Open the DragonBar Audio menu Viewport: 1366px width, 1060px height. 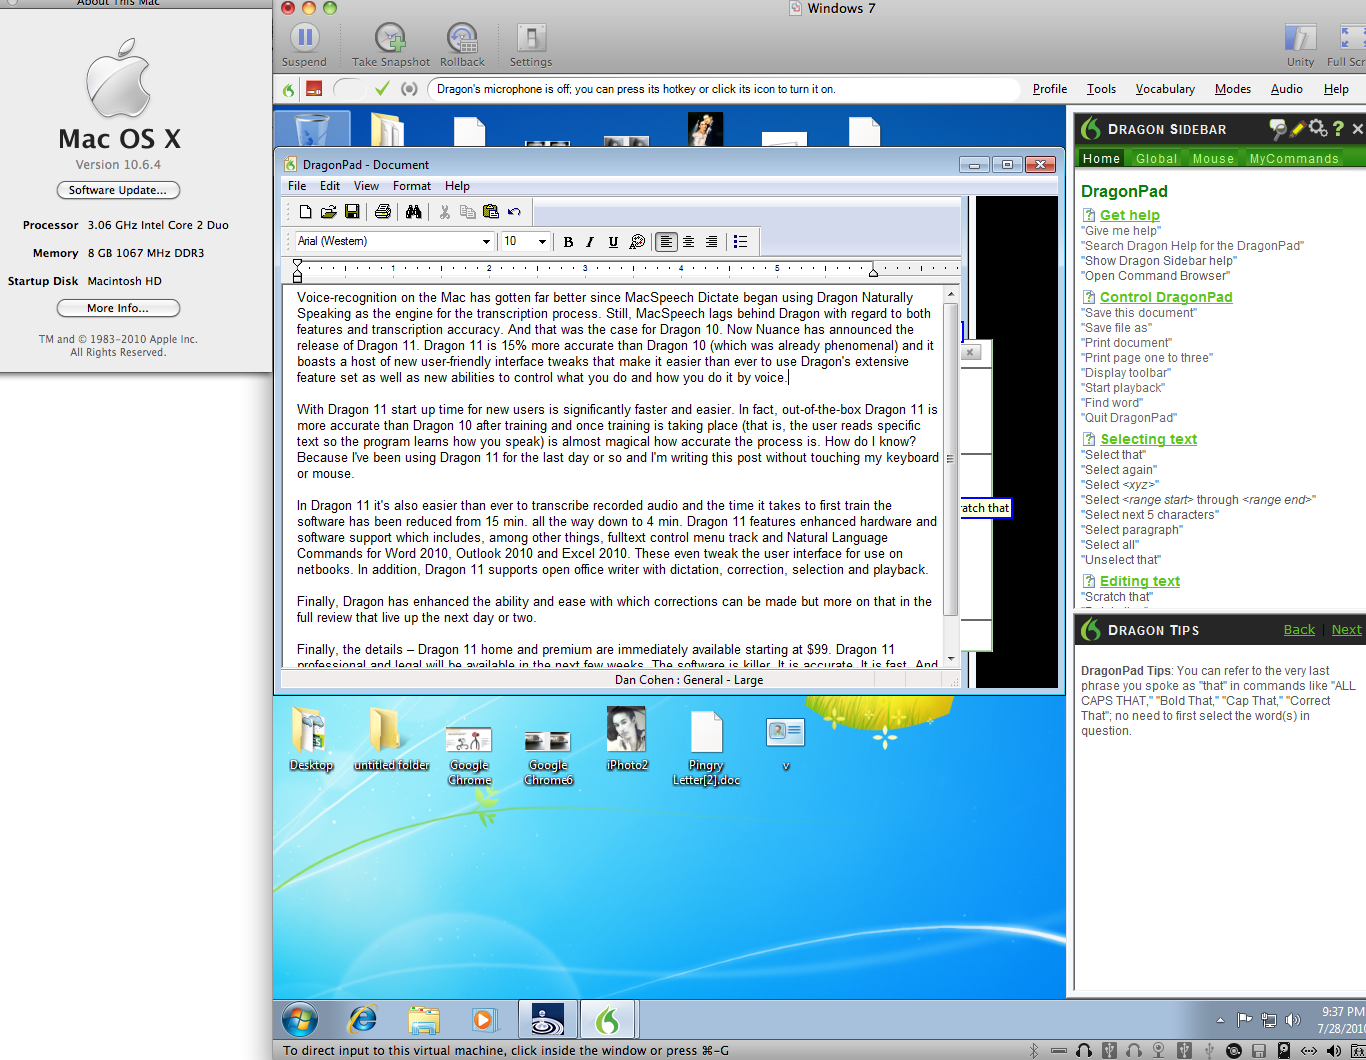click(1287, 89)
